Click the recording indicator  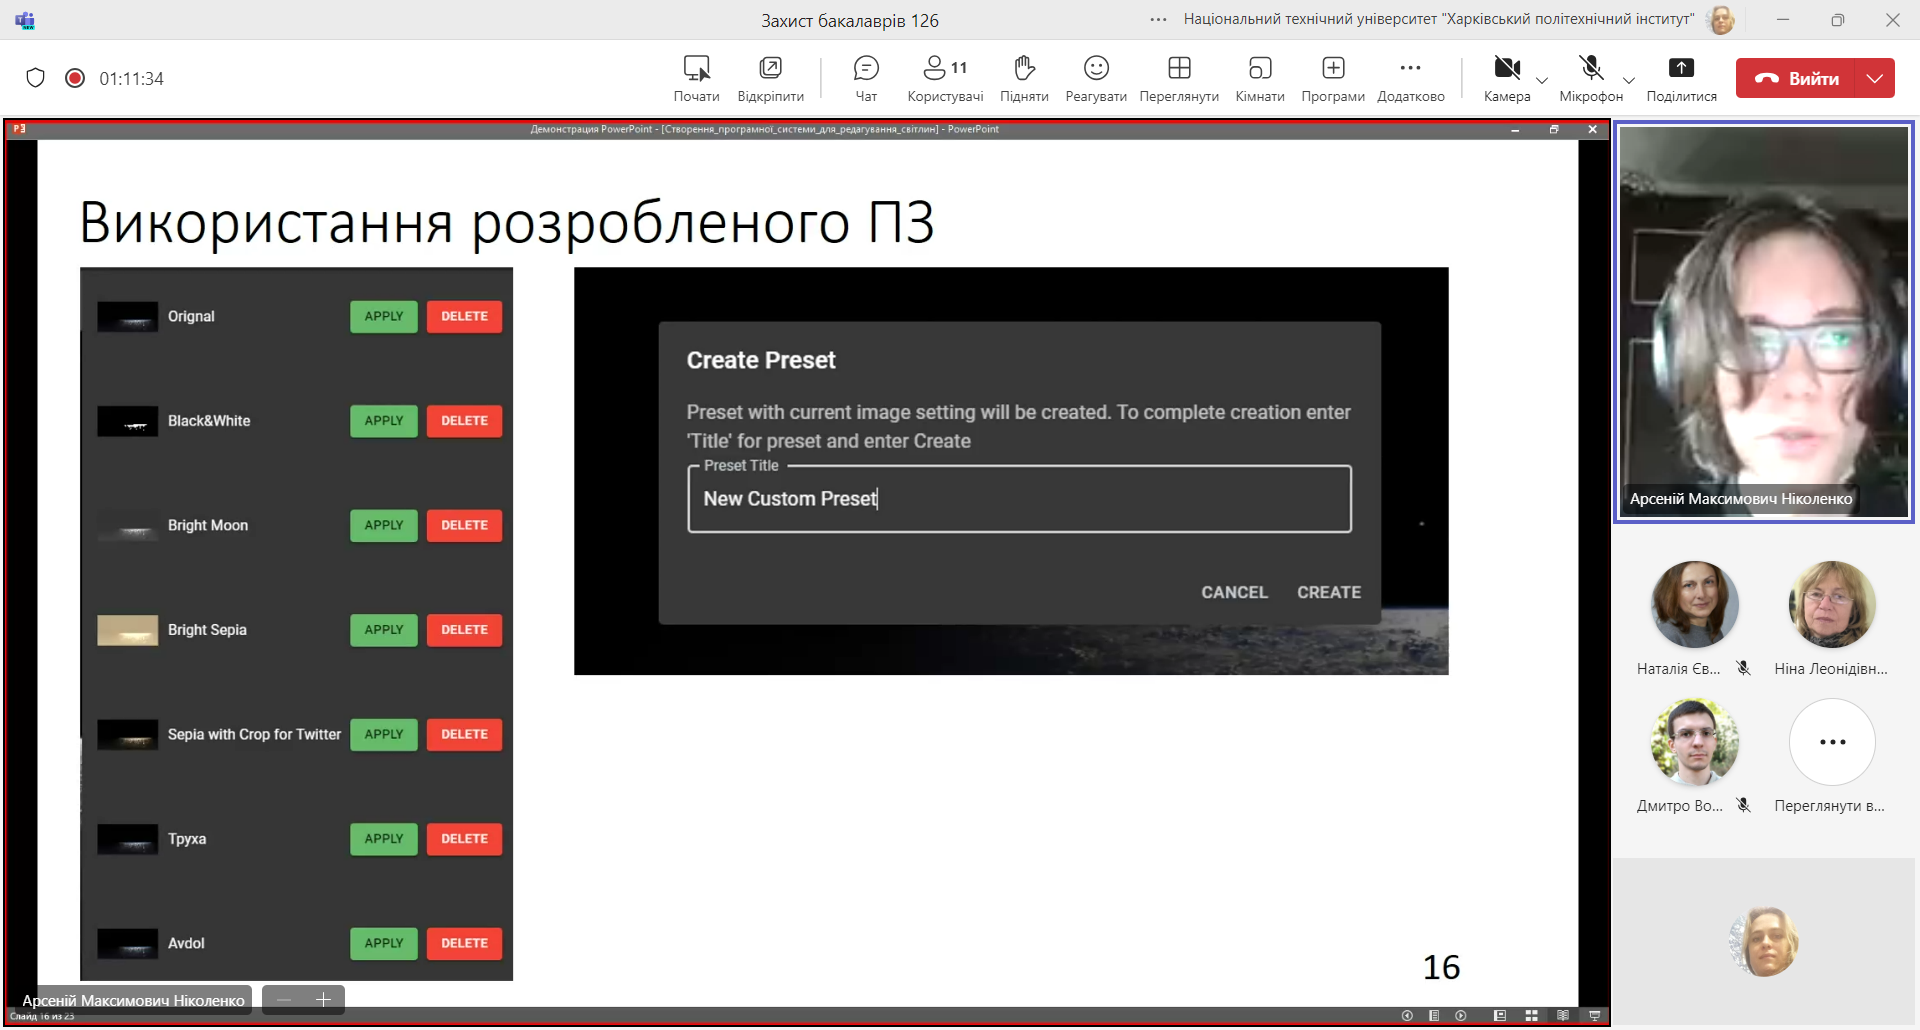(75, 78)
